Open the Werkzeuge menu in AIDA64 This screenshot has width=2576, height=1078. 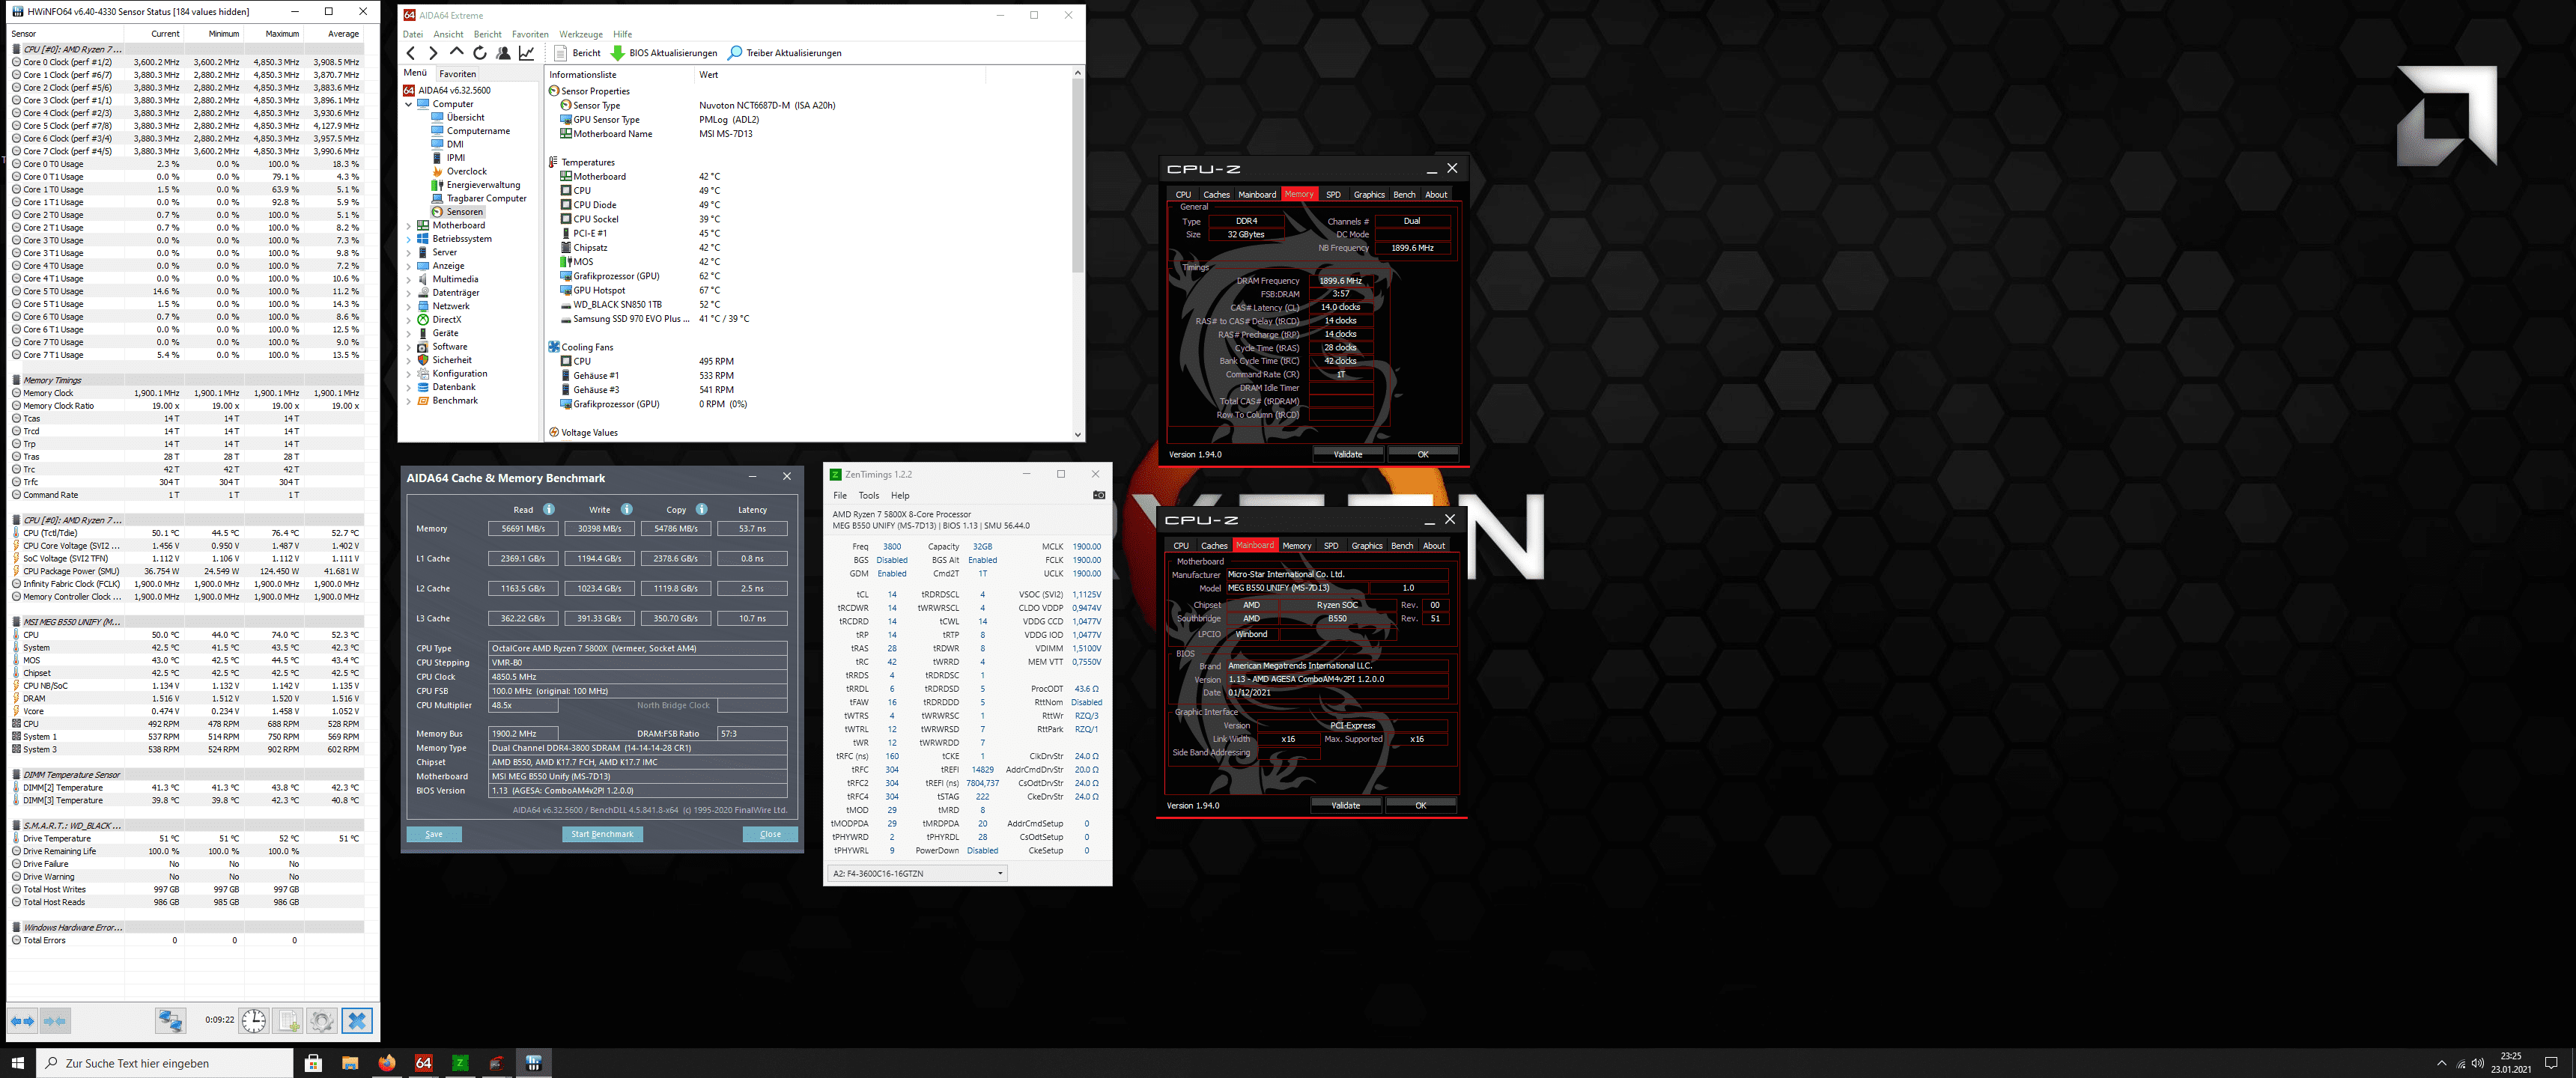pyautogui.click(x=580, y=34)
